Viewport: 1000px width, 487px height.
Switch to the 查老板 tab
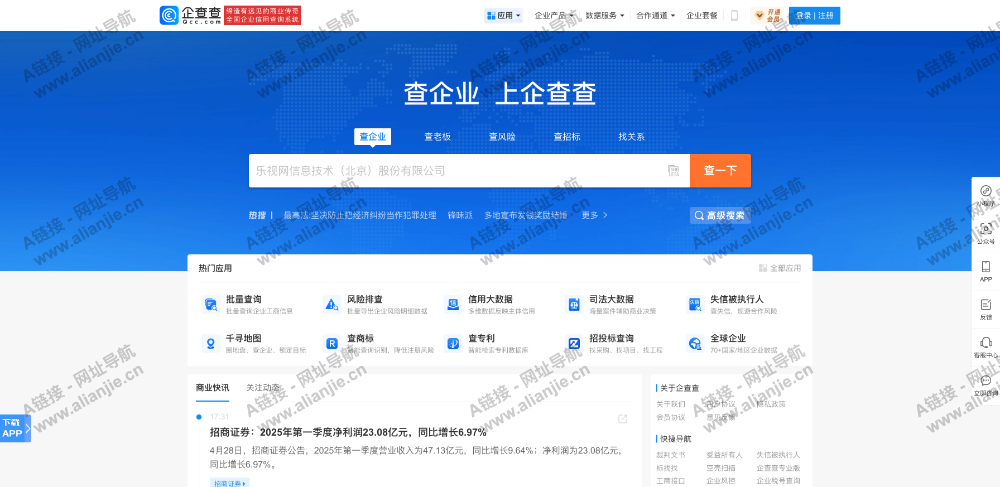[438, 136]
